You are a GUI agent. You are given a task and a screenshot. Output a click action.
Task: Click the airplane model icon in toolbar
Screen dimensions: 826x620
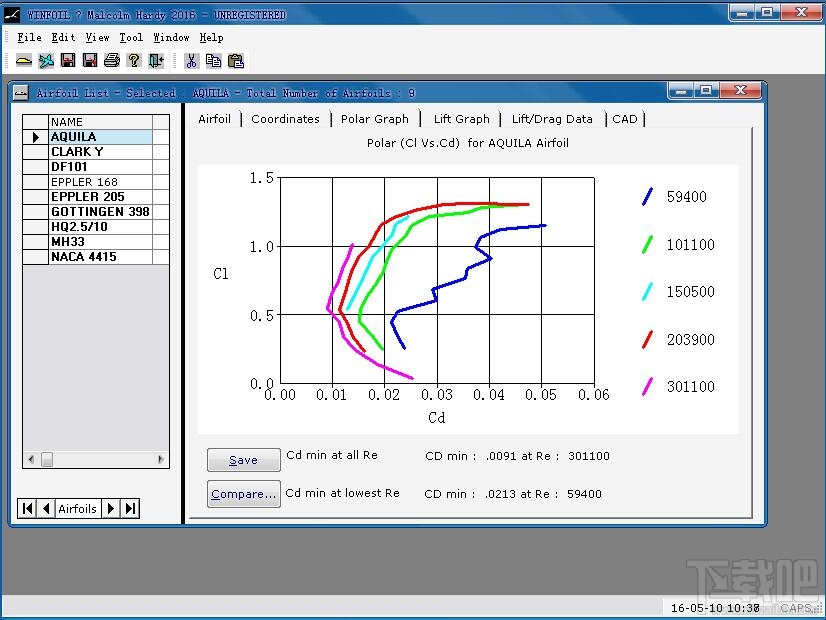pyautogui.click(x=46, y=61)
